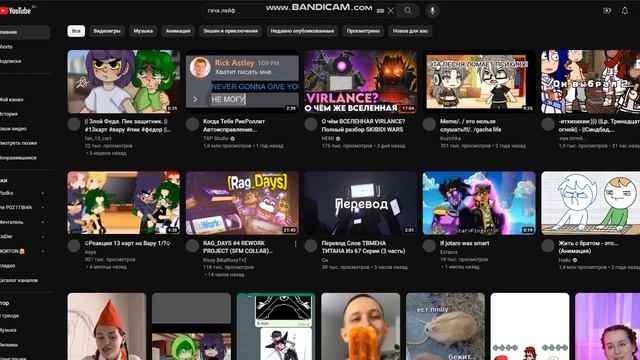Select the 'Просмотрено' filter chip
This screenshot has width=640, height=360.
click(x=363, y=31)
